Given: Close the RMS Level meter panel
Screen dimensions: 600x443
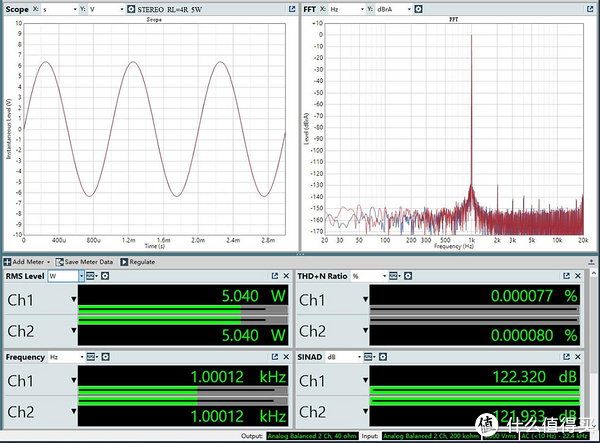Looking at the screenshot, I should coord(286,276).
